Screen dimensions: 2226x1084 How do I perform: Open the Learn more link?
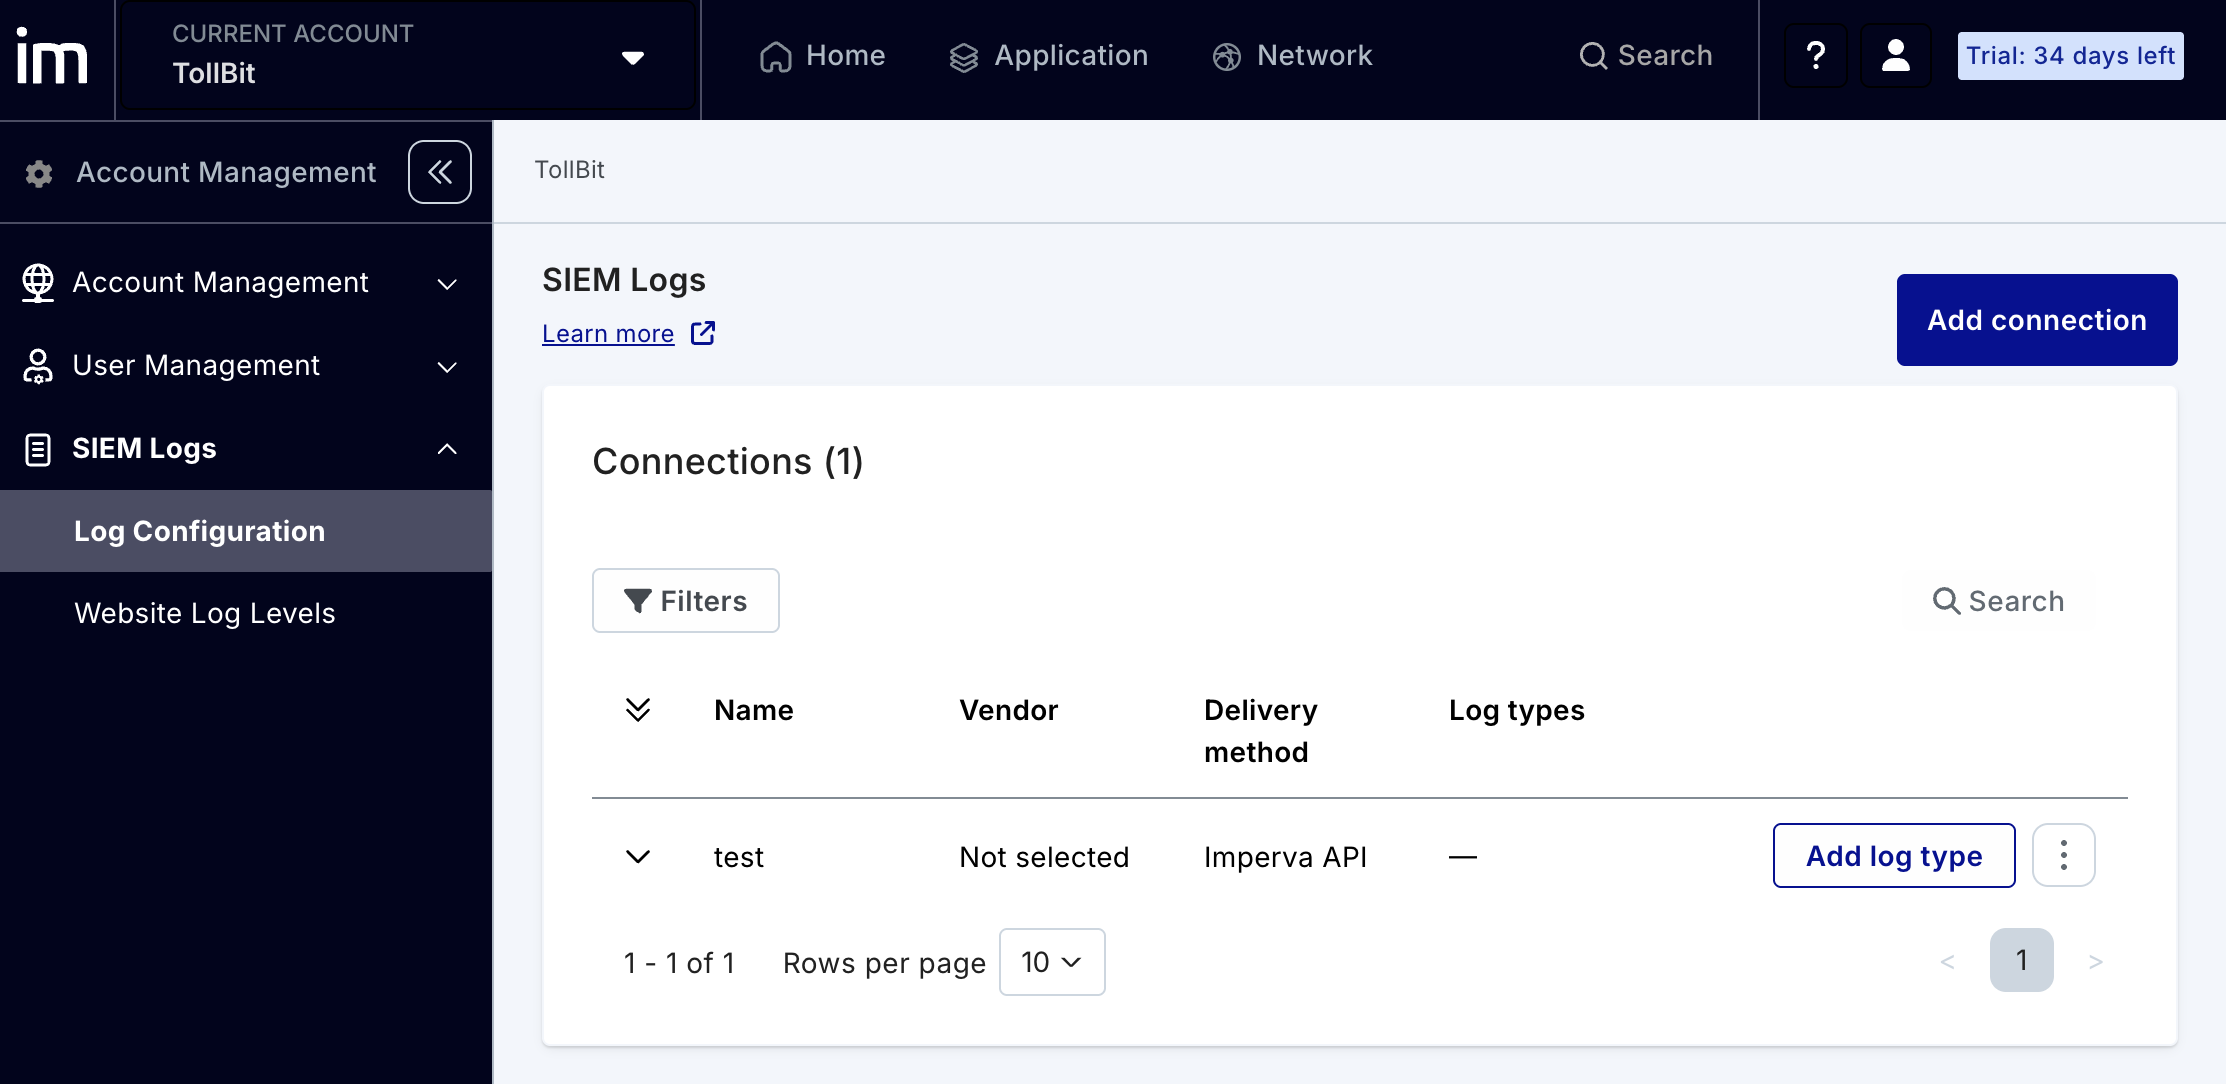tap(608, 333)
